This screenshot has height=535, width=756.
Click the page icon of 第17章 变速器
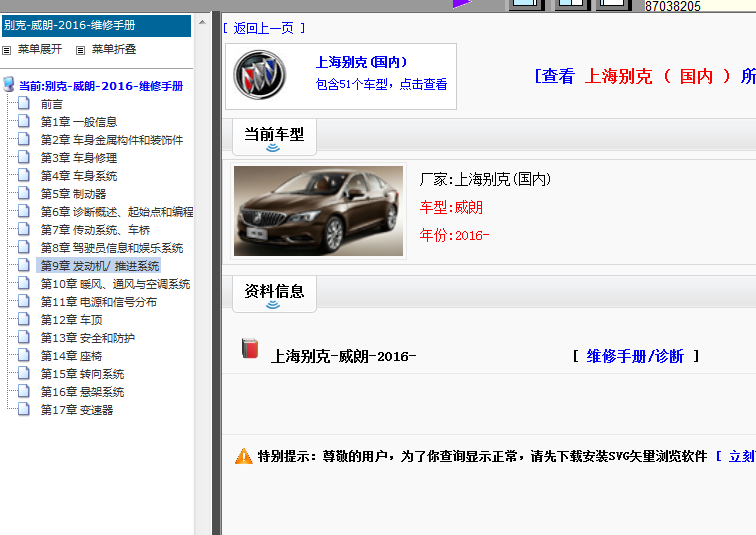coord(24,409)
